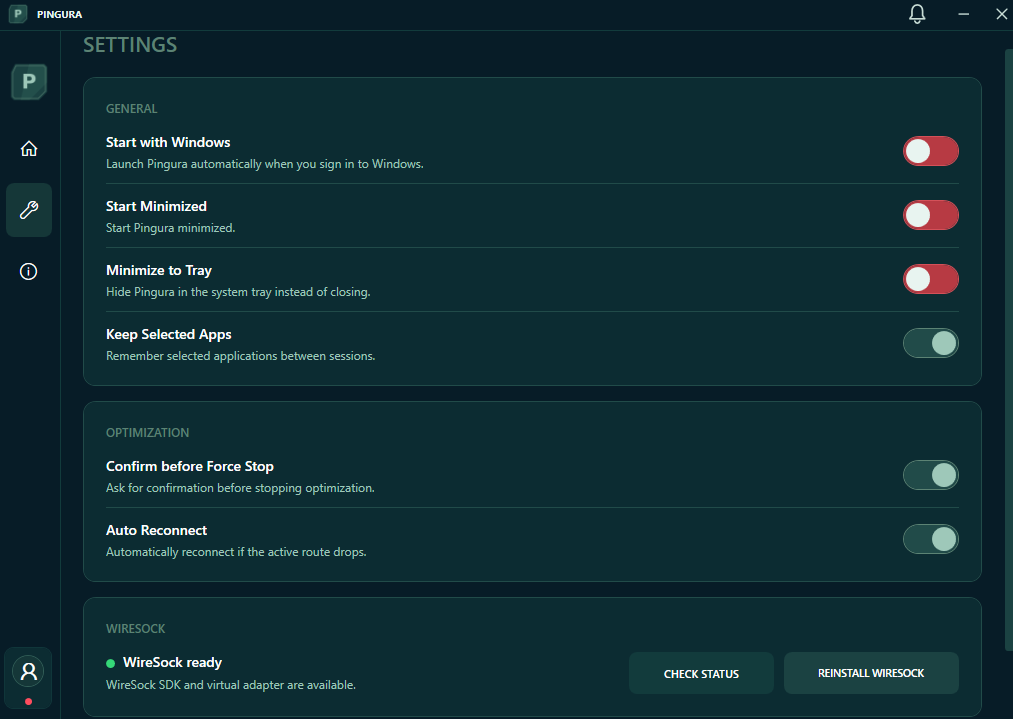1013x719 pixels.
Task: Select the wrench Settings sidebar icon
Action: (x=28, y=210)
